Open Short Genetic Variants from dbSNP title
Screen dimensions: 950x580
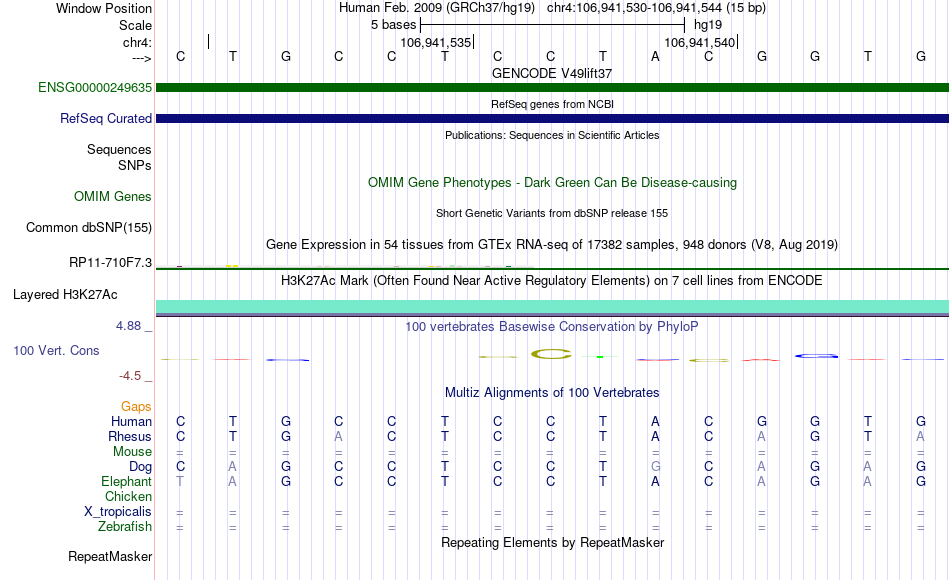point(552,213)
